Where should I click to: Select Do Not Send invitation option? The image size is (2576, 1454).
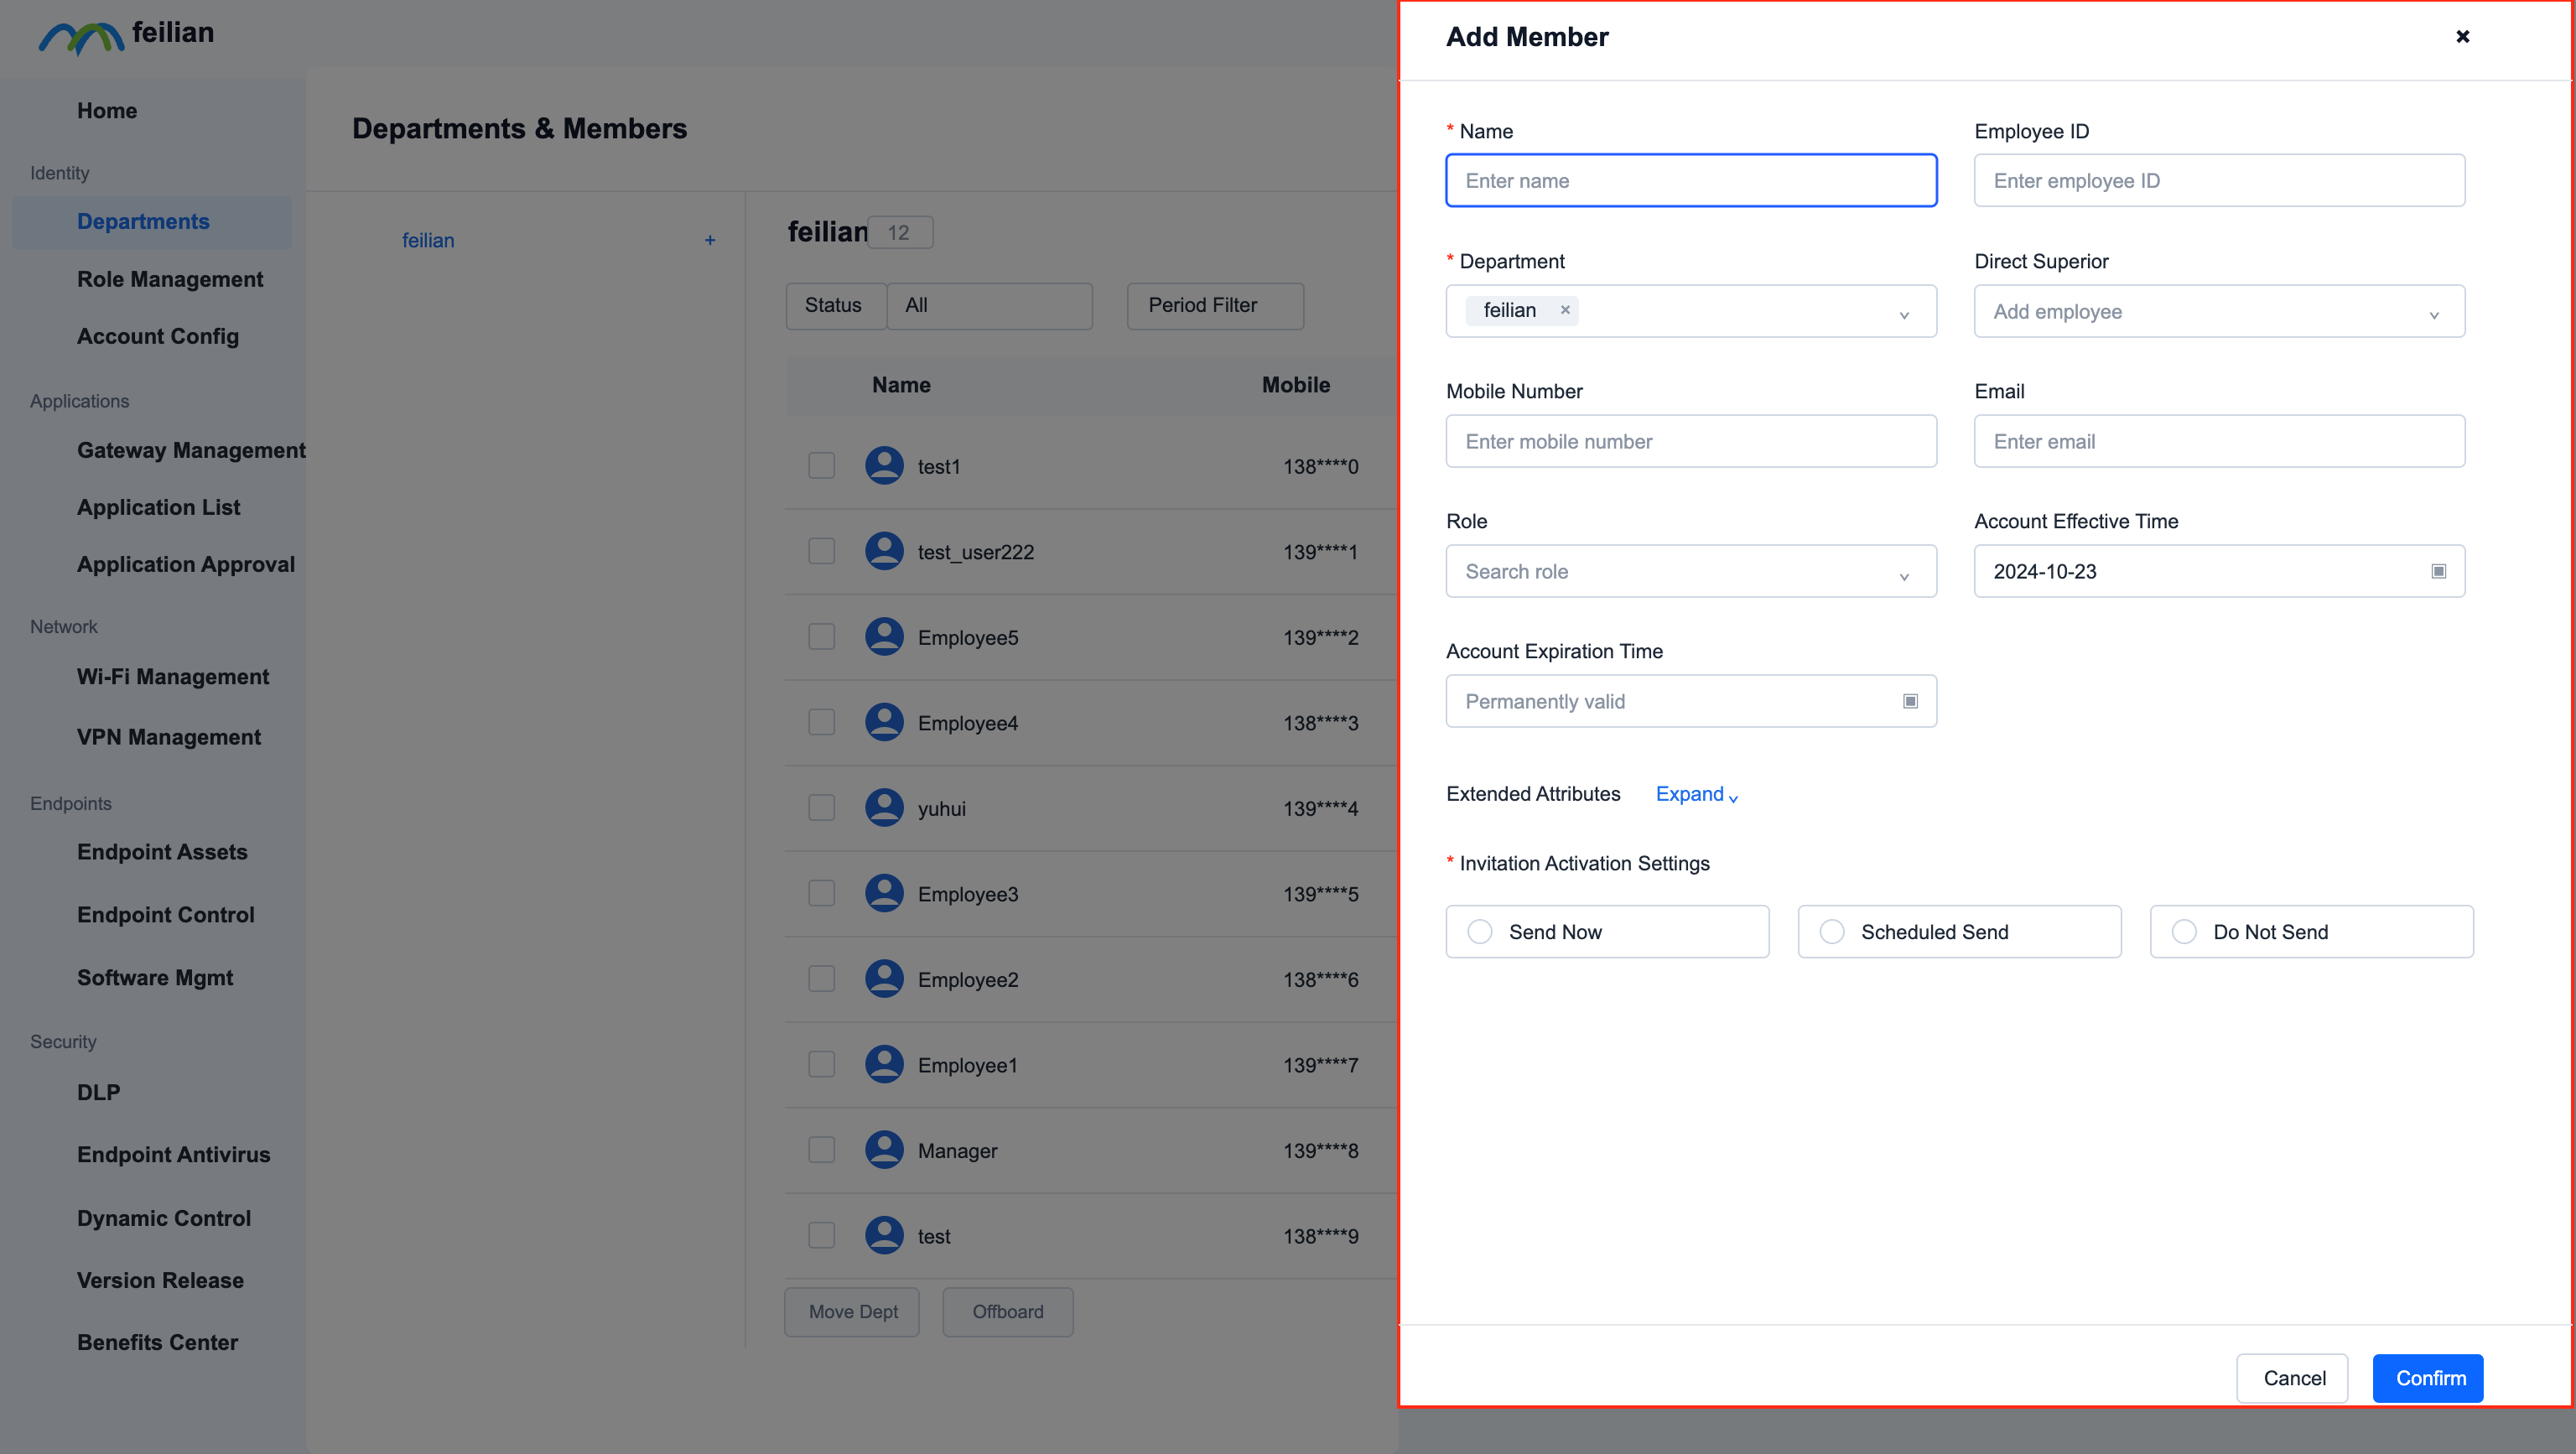(x=2311, y=931)
